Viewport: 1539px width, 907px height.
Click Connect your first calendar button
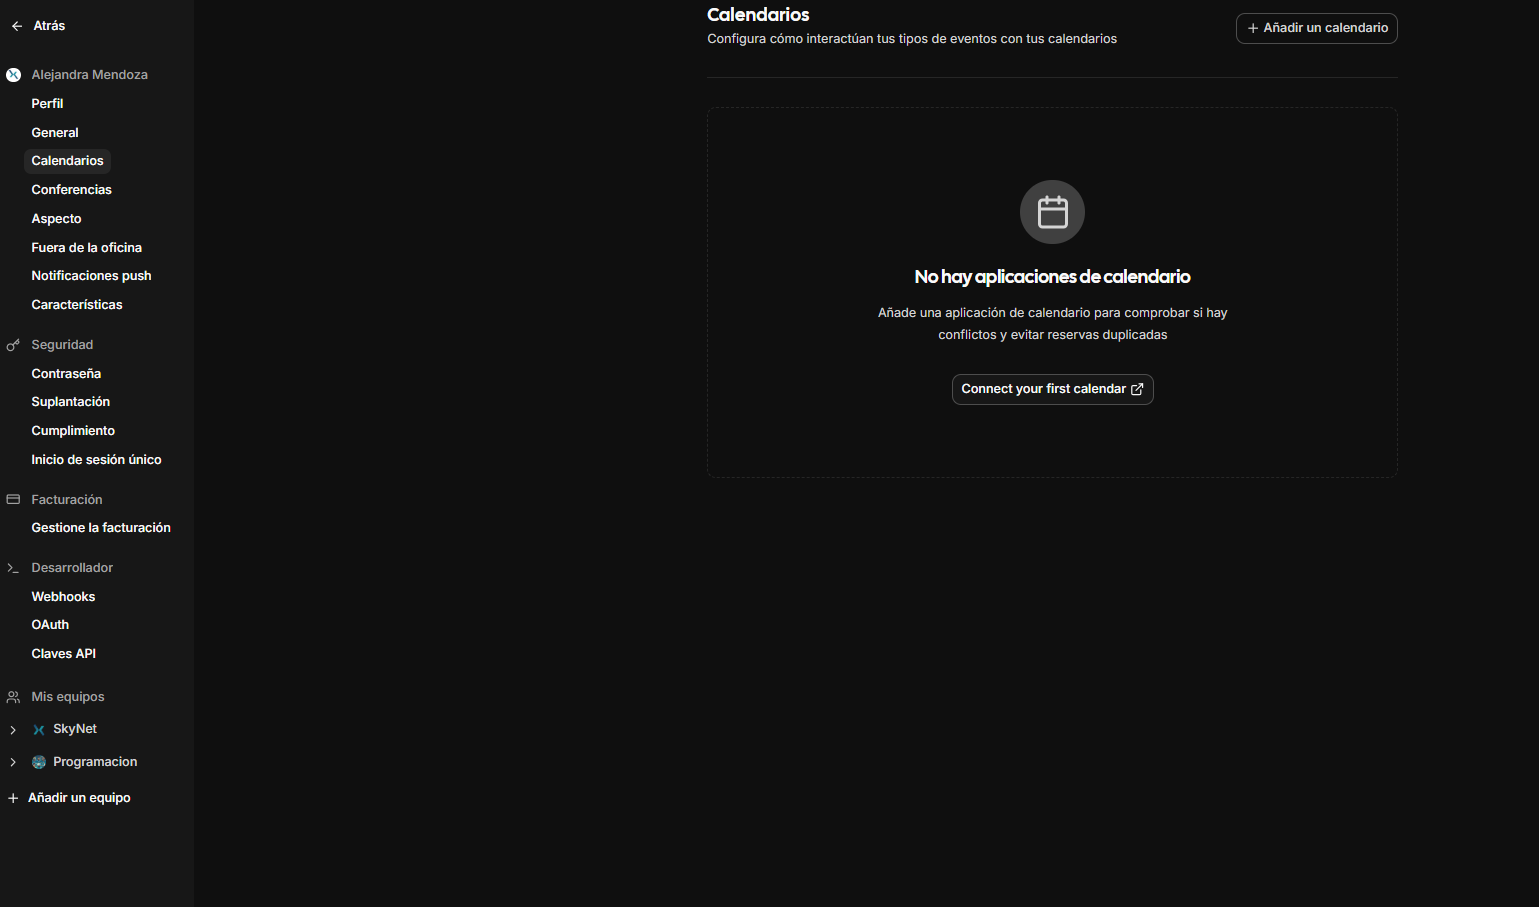coord(1052,389)
